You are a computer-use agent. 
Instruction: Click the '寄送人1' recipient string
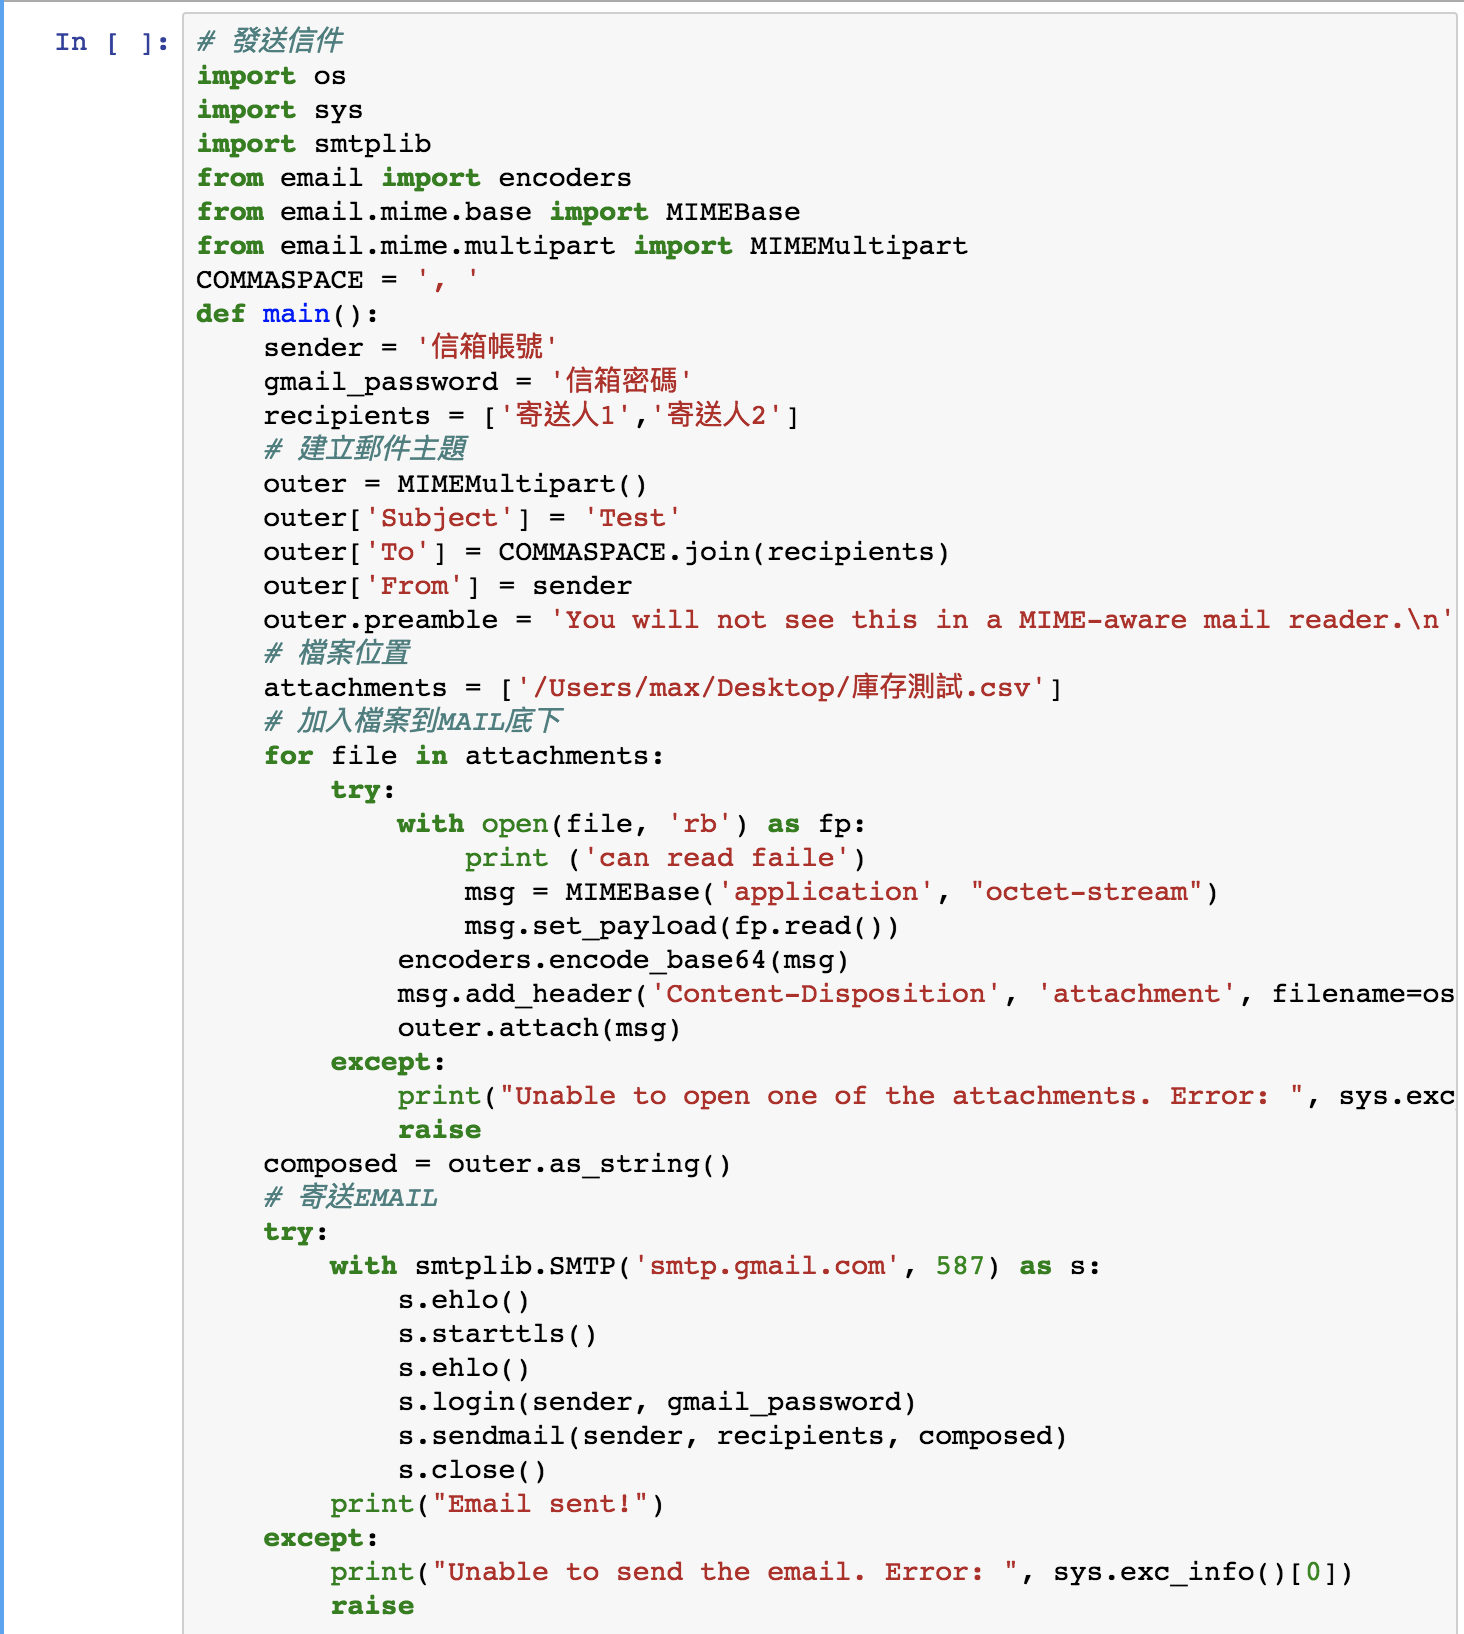[567, 415]
